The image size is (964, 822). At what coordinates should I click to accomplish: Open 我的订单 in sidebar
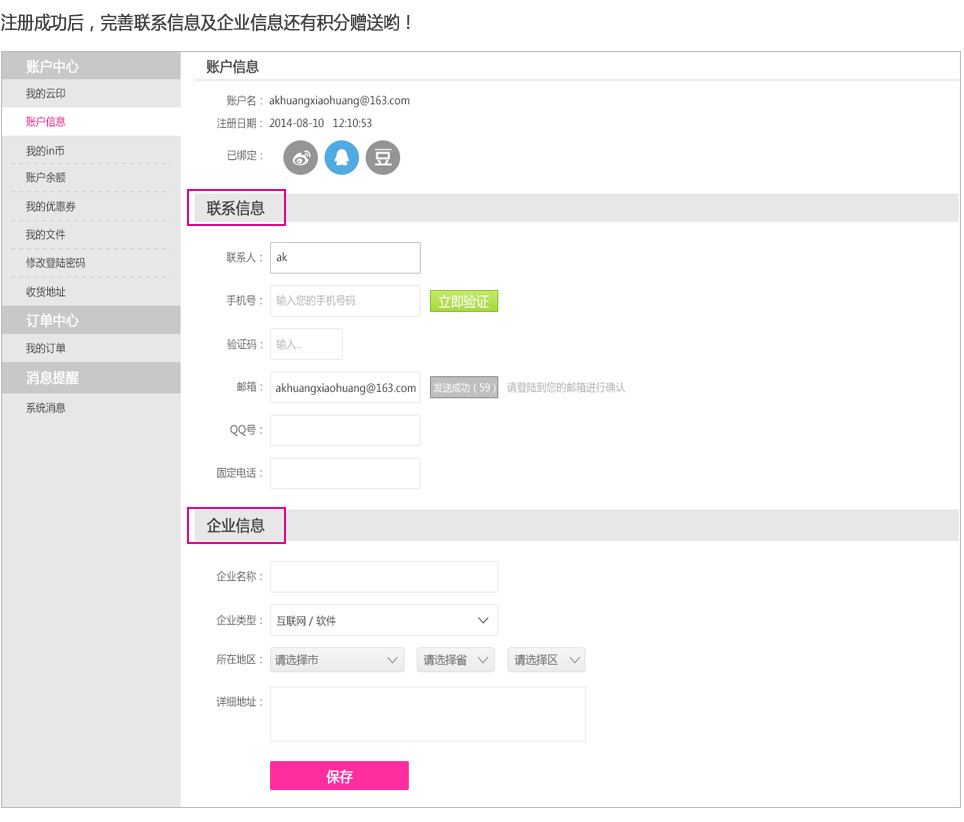[46, 349]
